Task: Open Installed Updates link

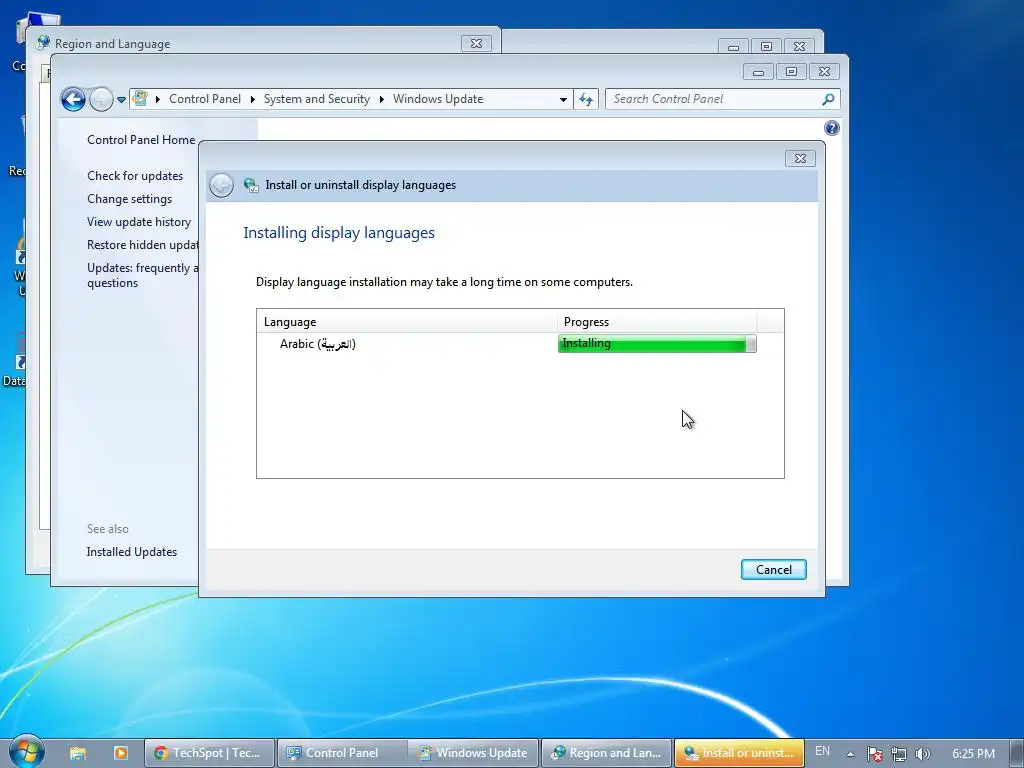Action: tap(131, 552)
